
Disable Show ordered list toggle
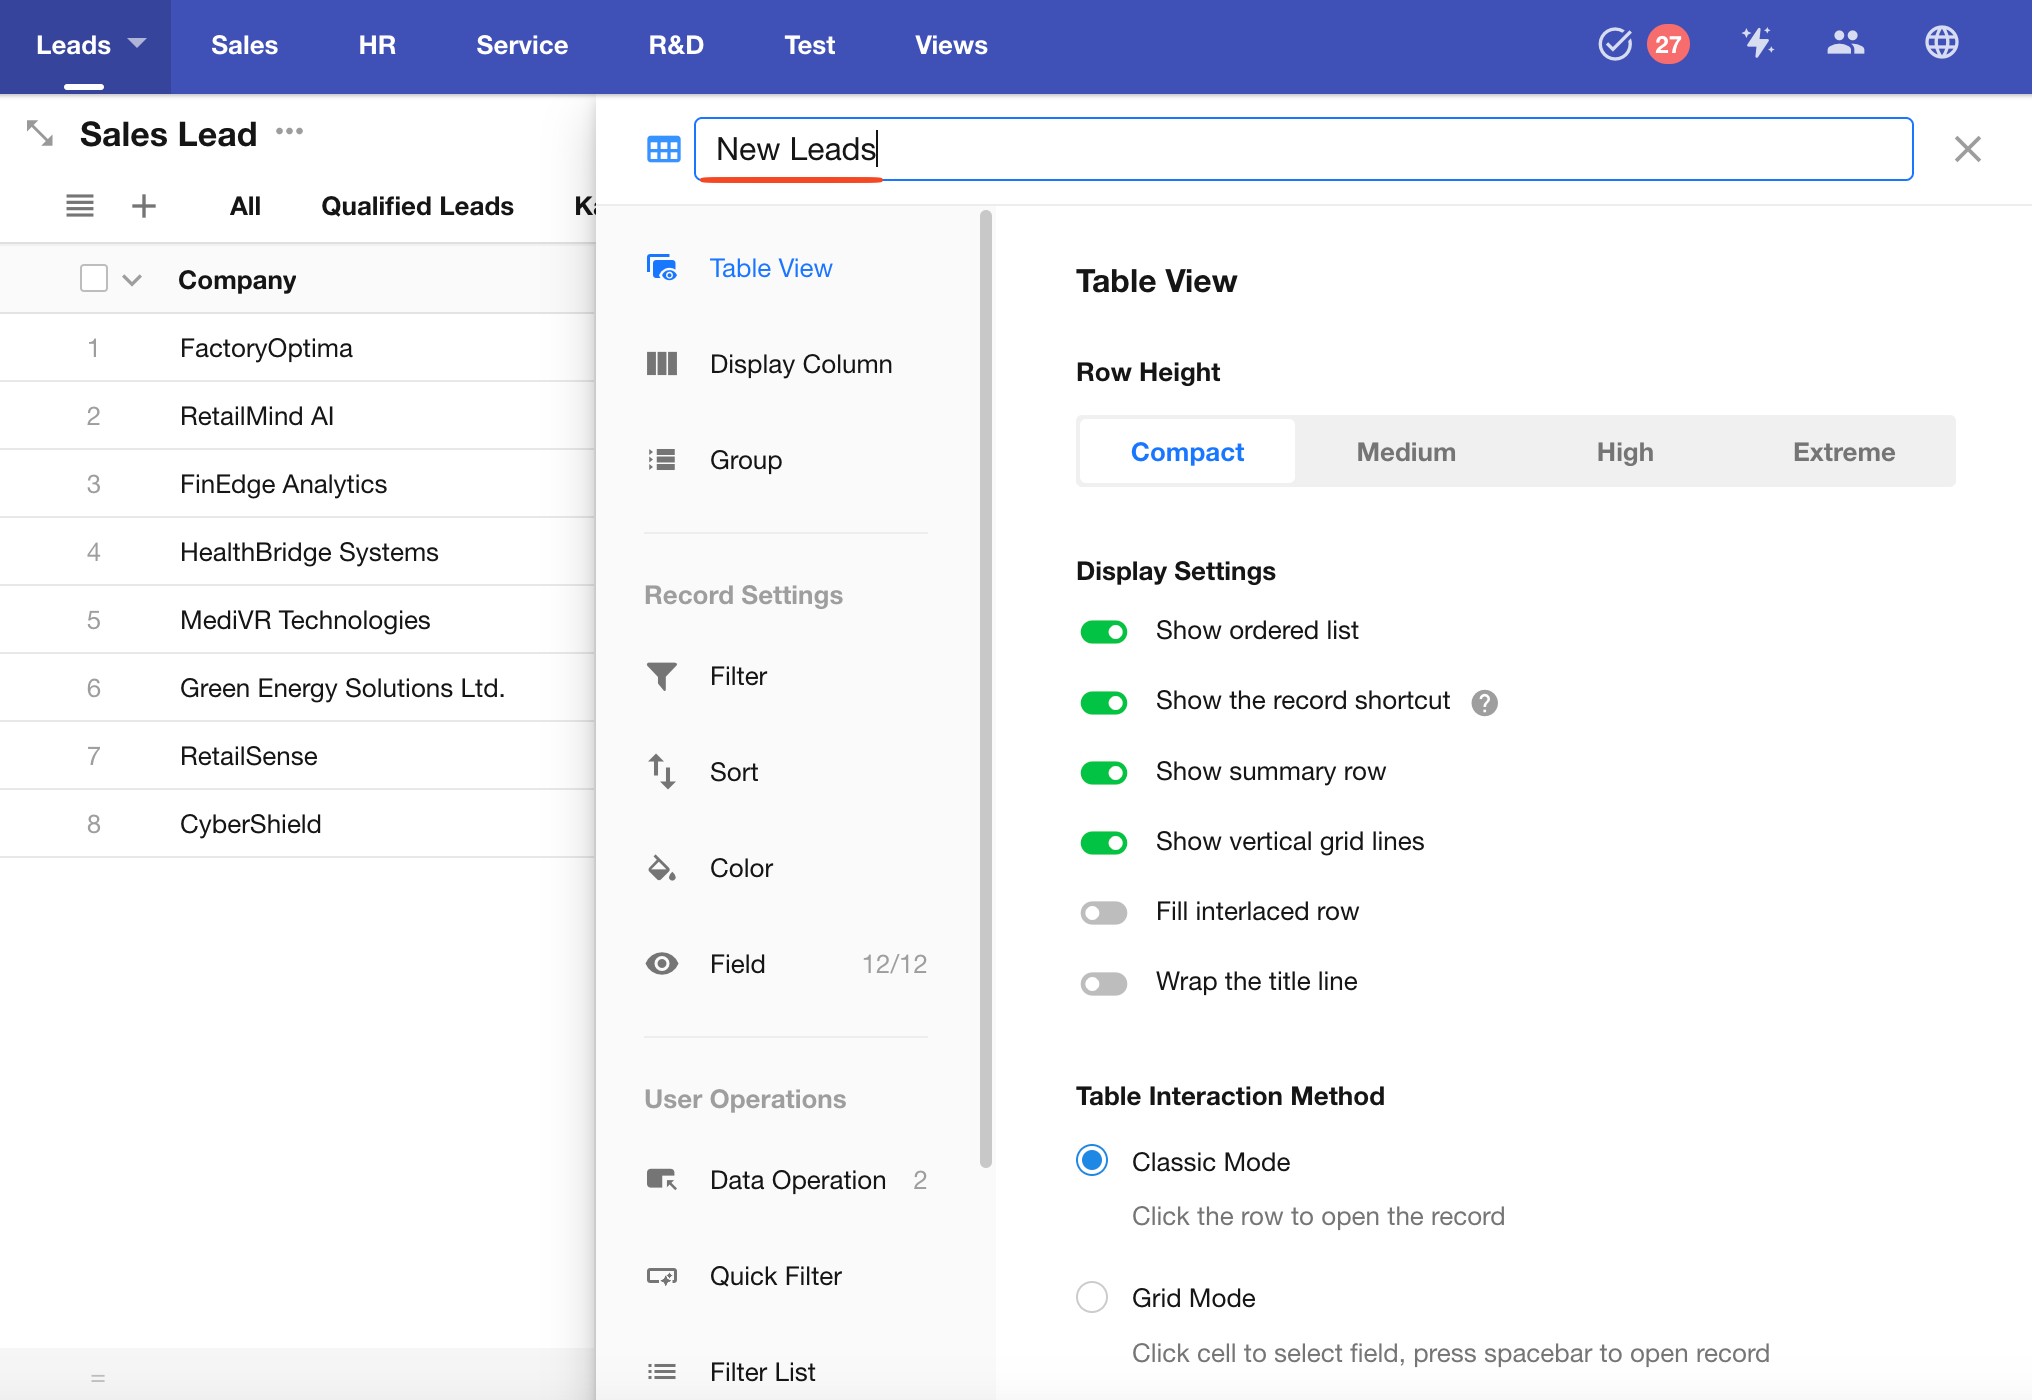(x=1103, y=631)
